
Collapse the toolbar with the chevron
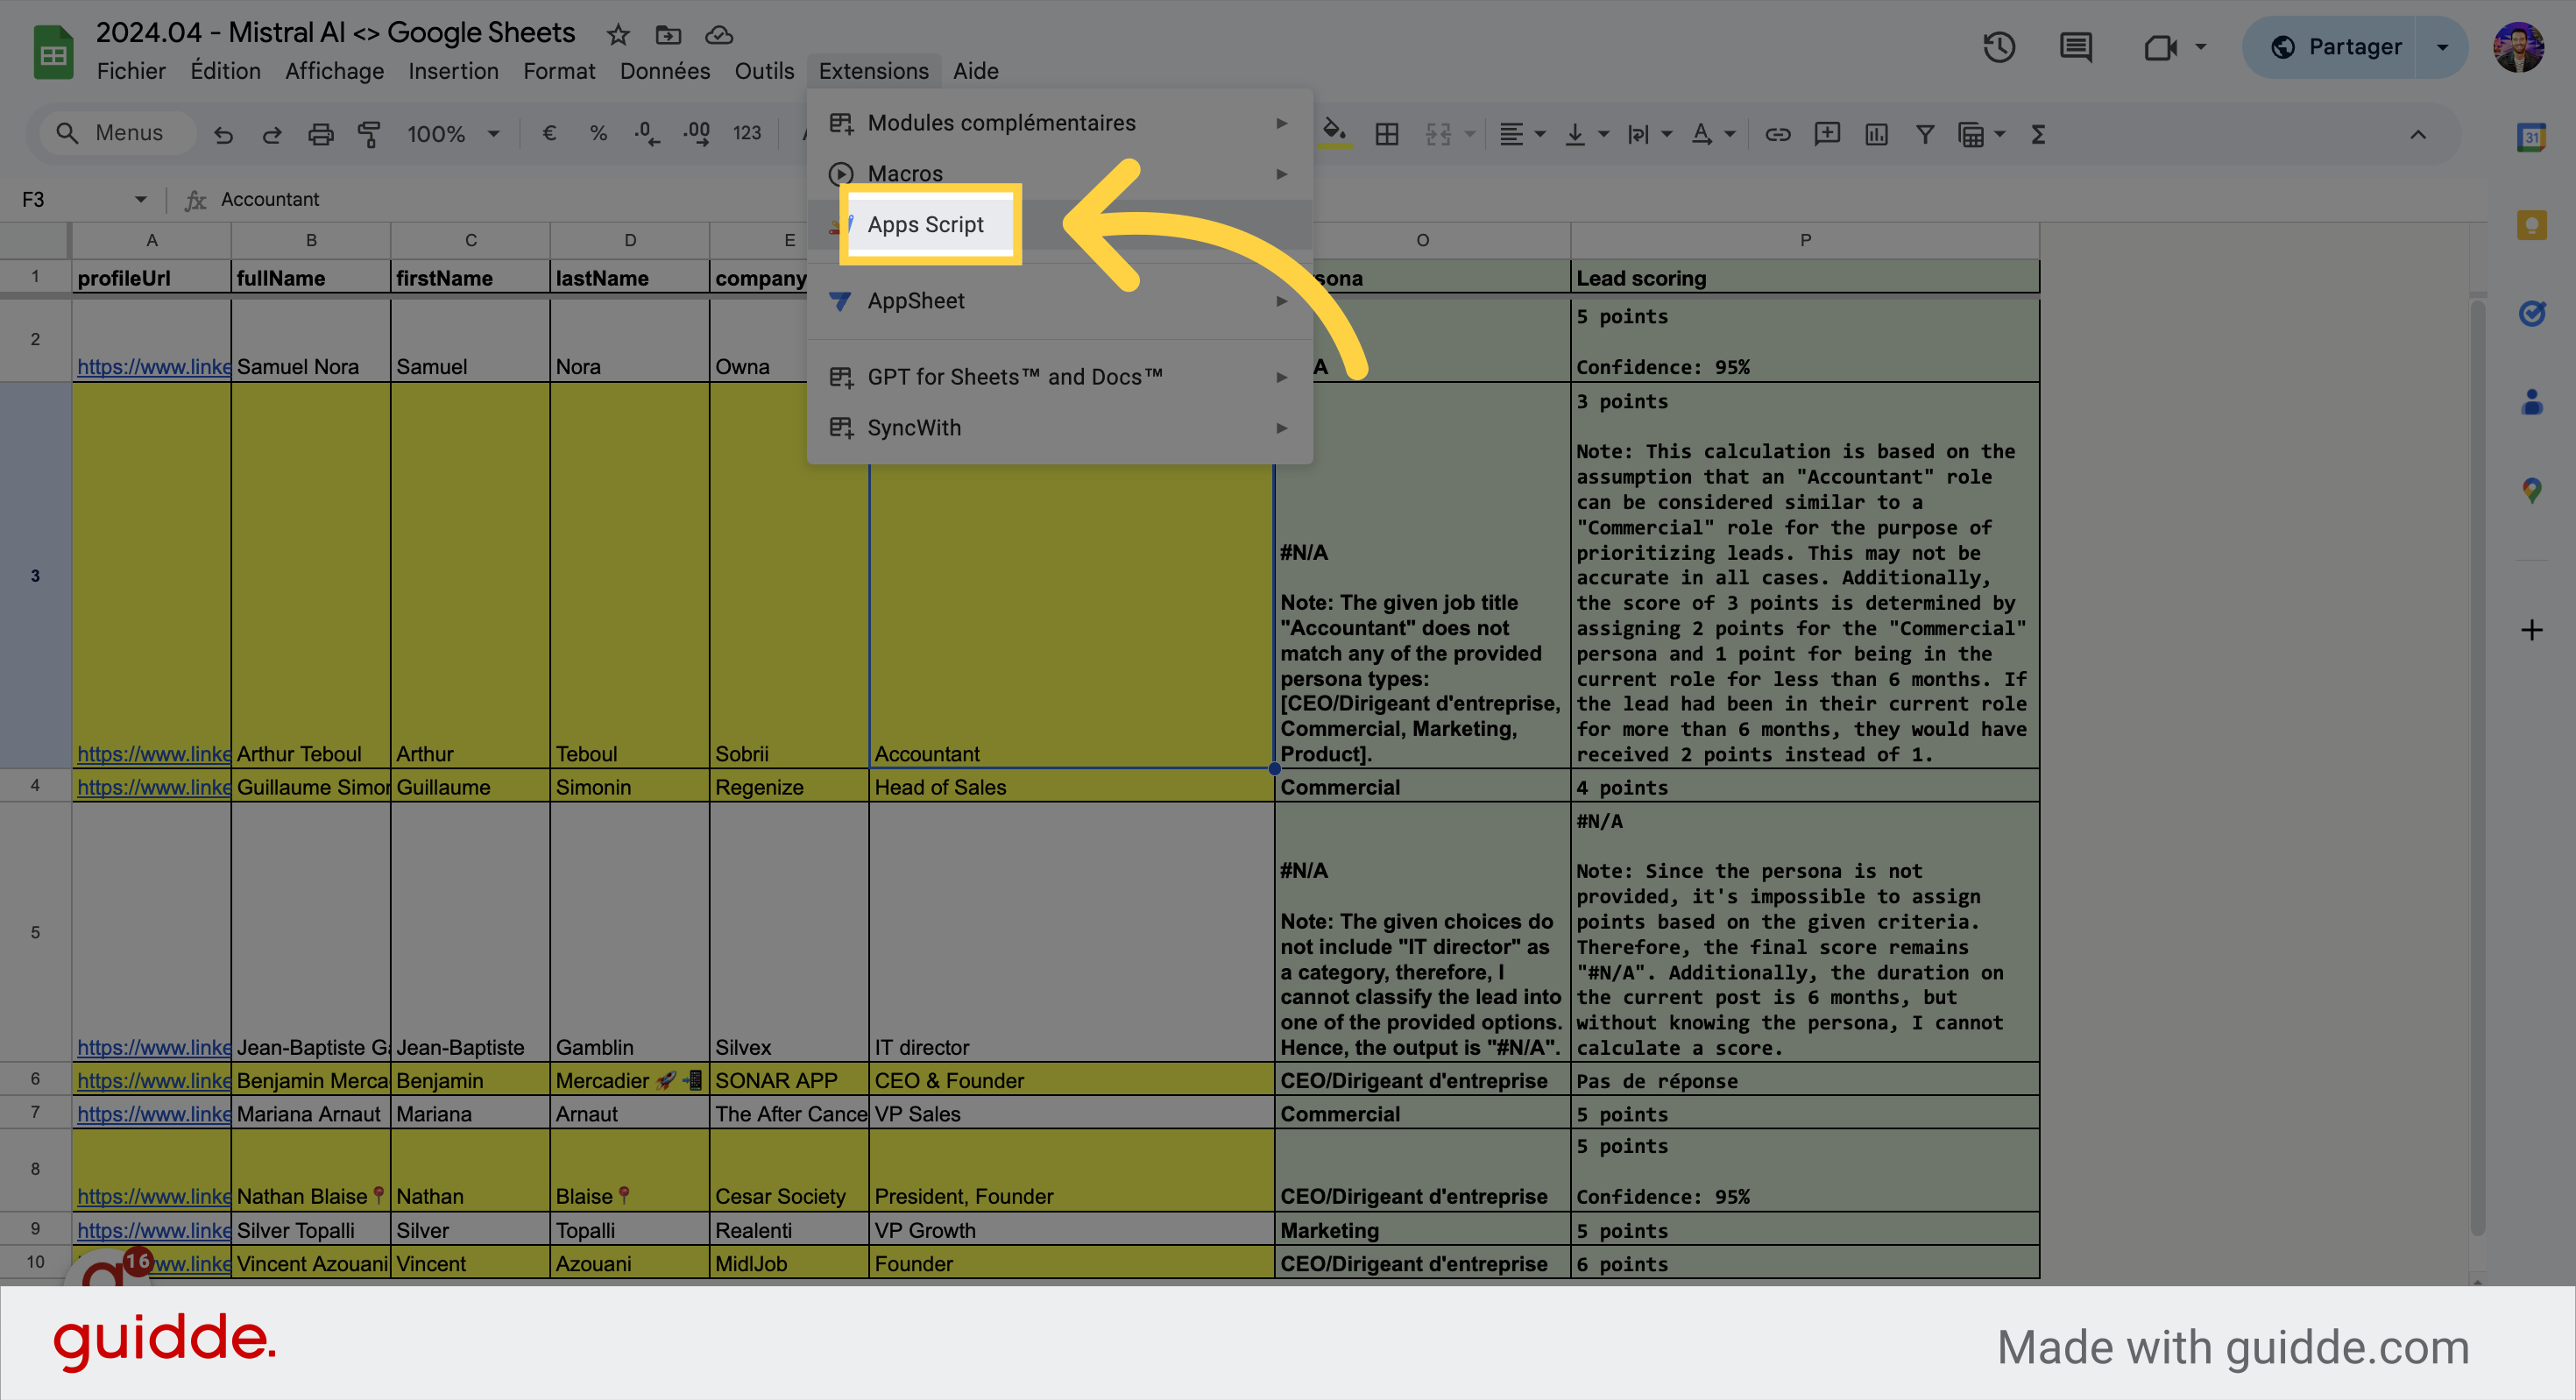tap(2418, 135)
